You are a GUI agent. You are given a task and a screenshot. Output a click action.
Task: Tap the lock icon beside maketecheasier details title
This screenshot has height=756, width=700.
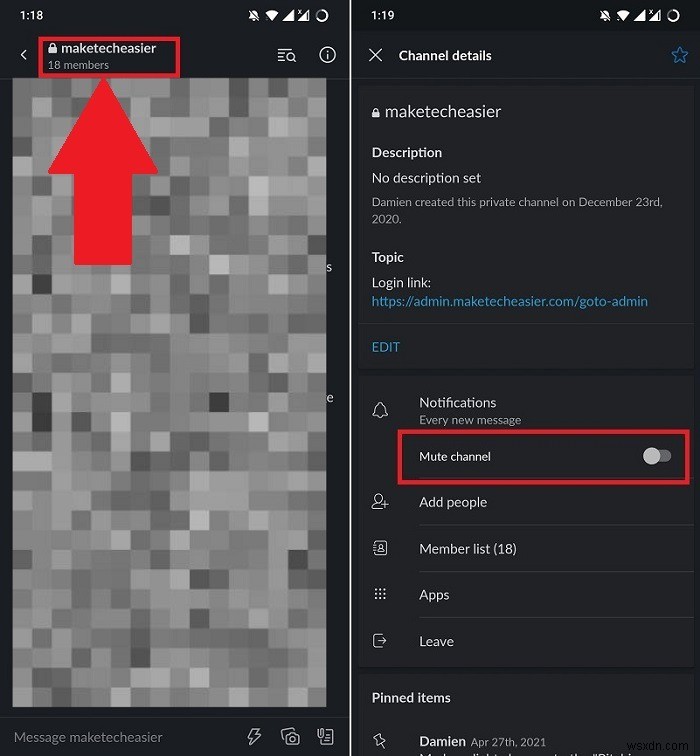tap(376, 113)
